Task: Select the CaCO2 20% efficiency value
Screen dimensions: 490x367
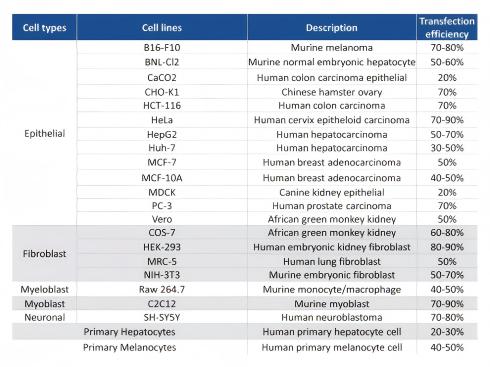Action: click(447, 78)
